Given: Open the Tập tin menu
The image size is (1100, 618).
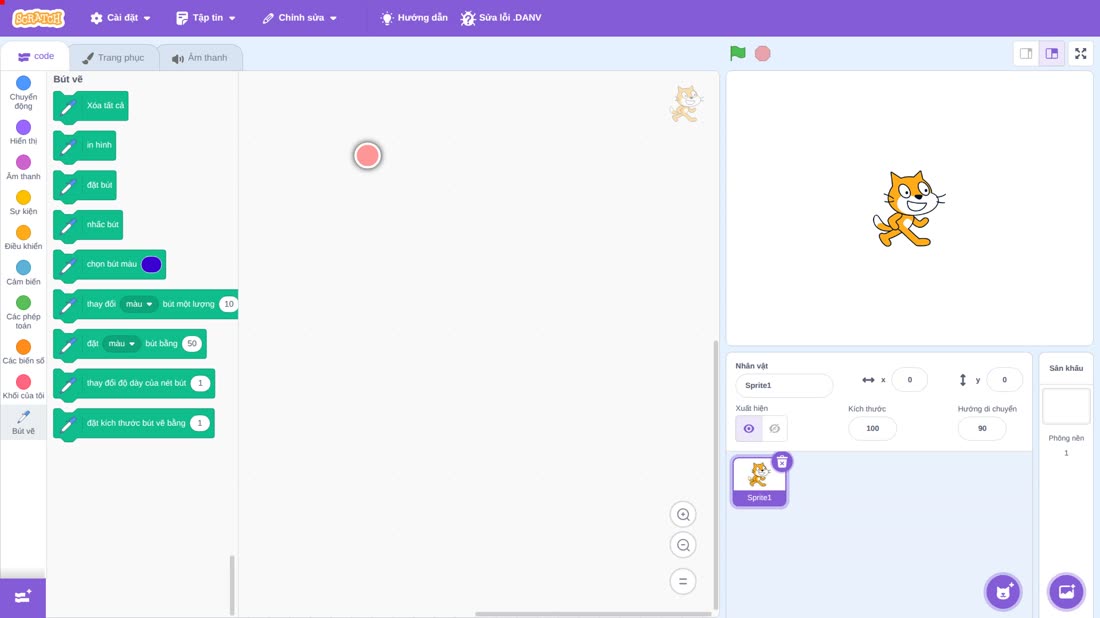Looking at the screenshot, I should coord(206,18).
